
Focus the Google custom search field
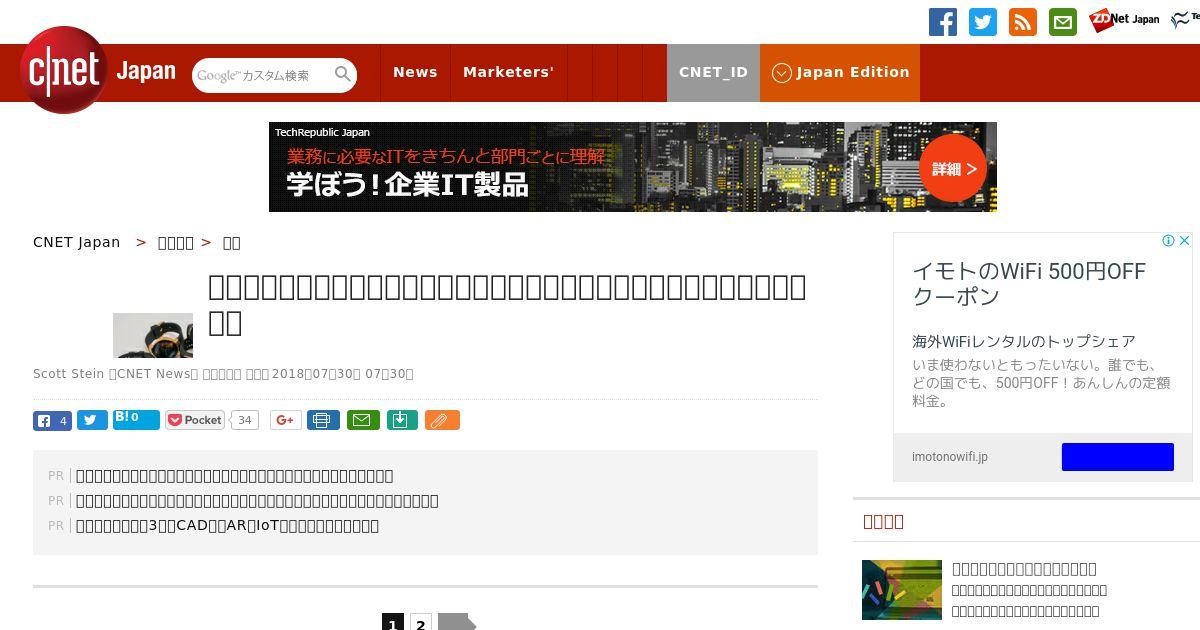(262, 75)
